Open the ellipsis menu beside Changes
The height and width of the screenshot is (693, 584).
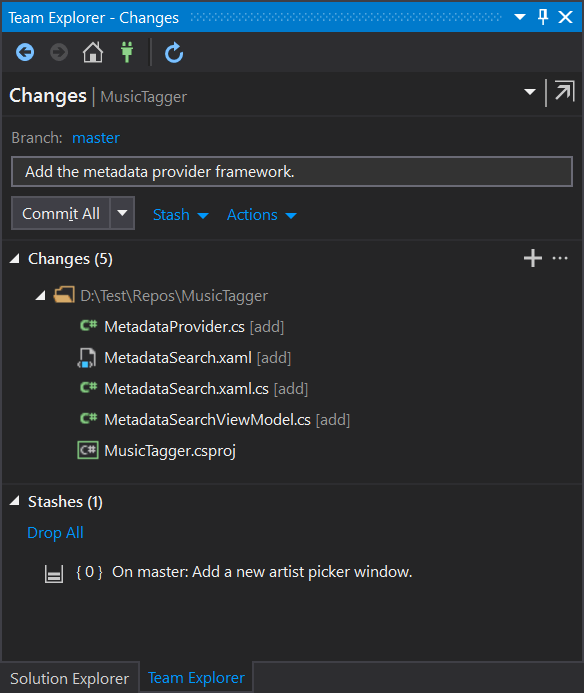[x=560, y=258]
